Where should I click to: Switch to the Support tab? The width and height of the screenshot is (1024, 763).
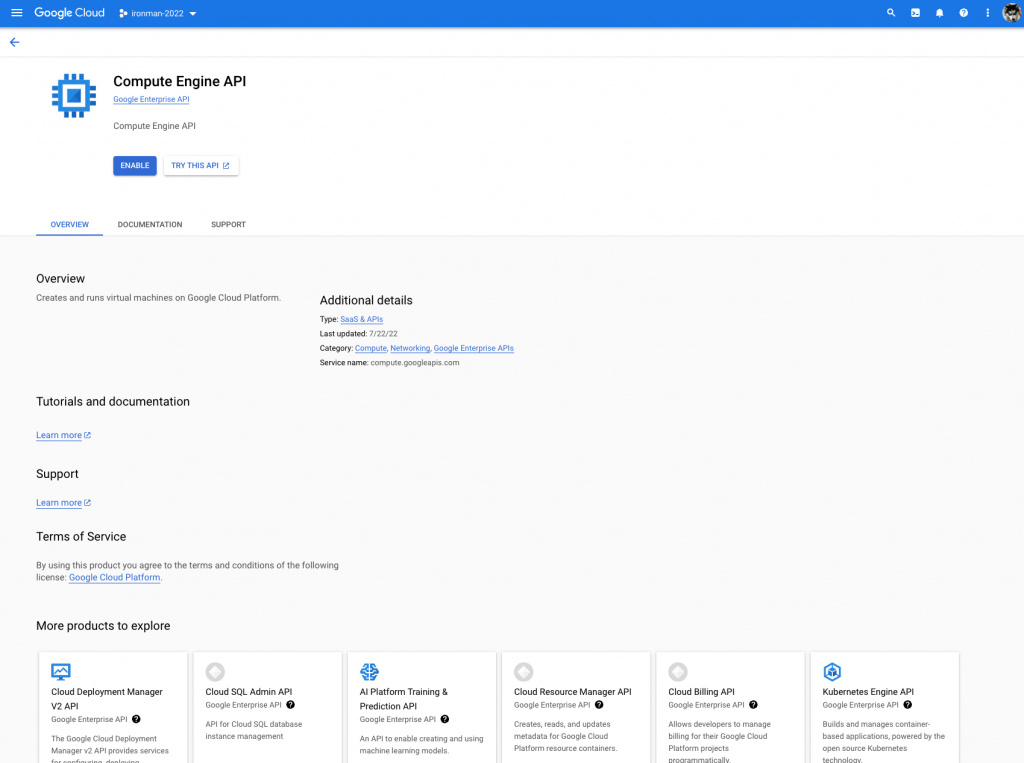click(x=228, y=224)
